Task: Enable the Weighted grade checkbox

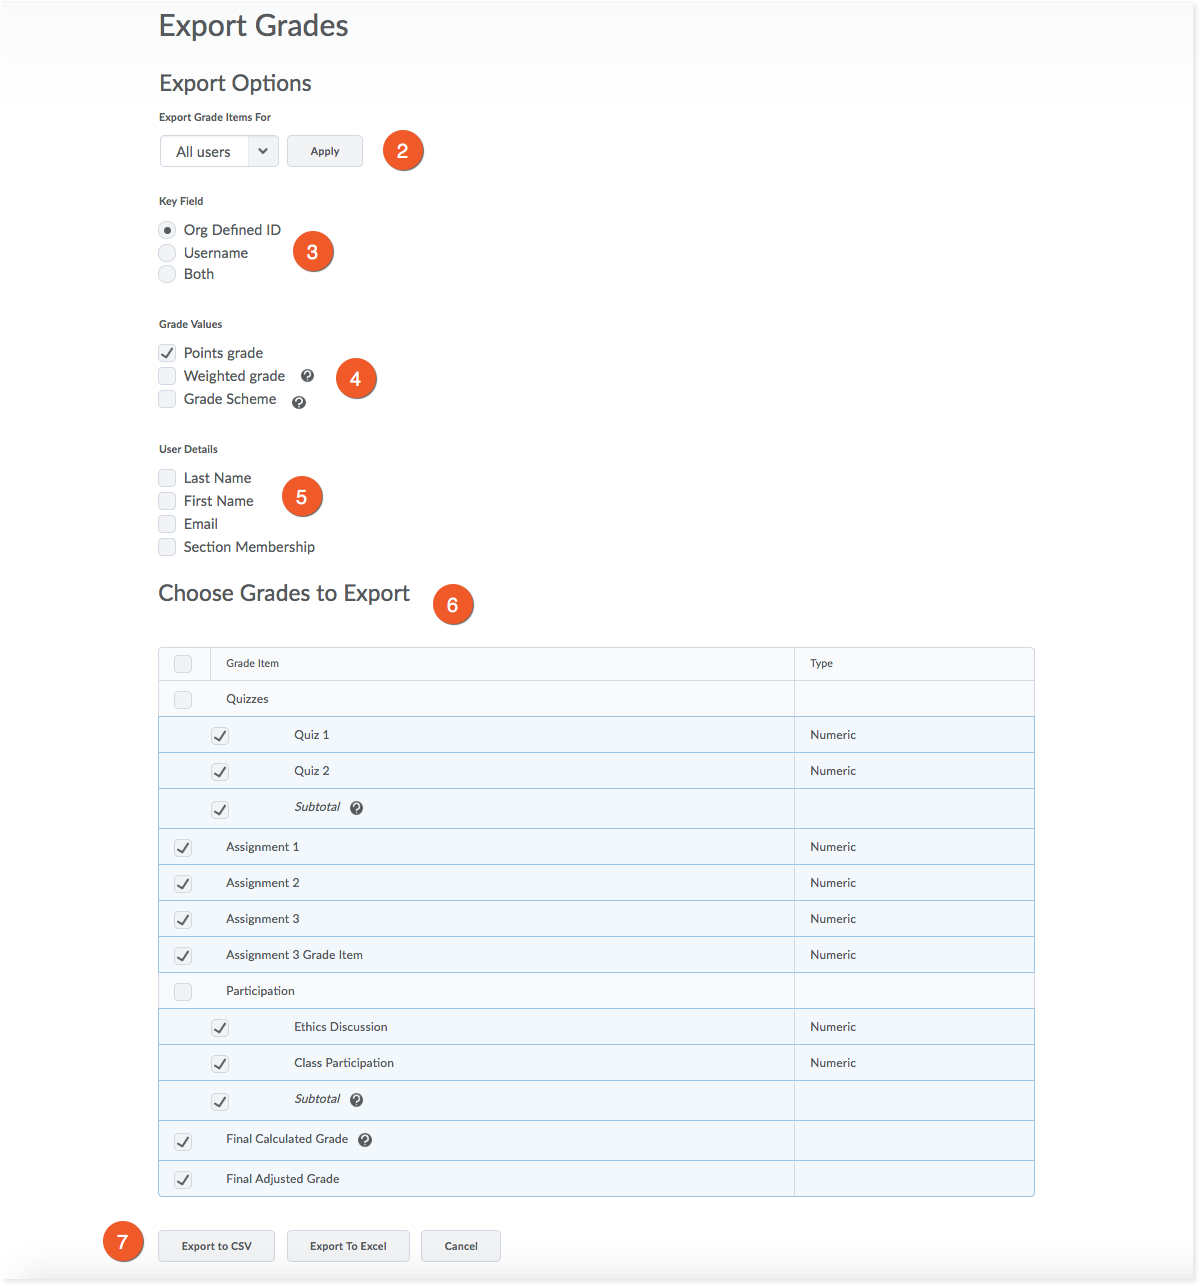Action: [167, 376]
